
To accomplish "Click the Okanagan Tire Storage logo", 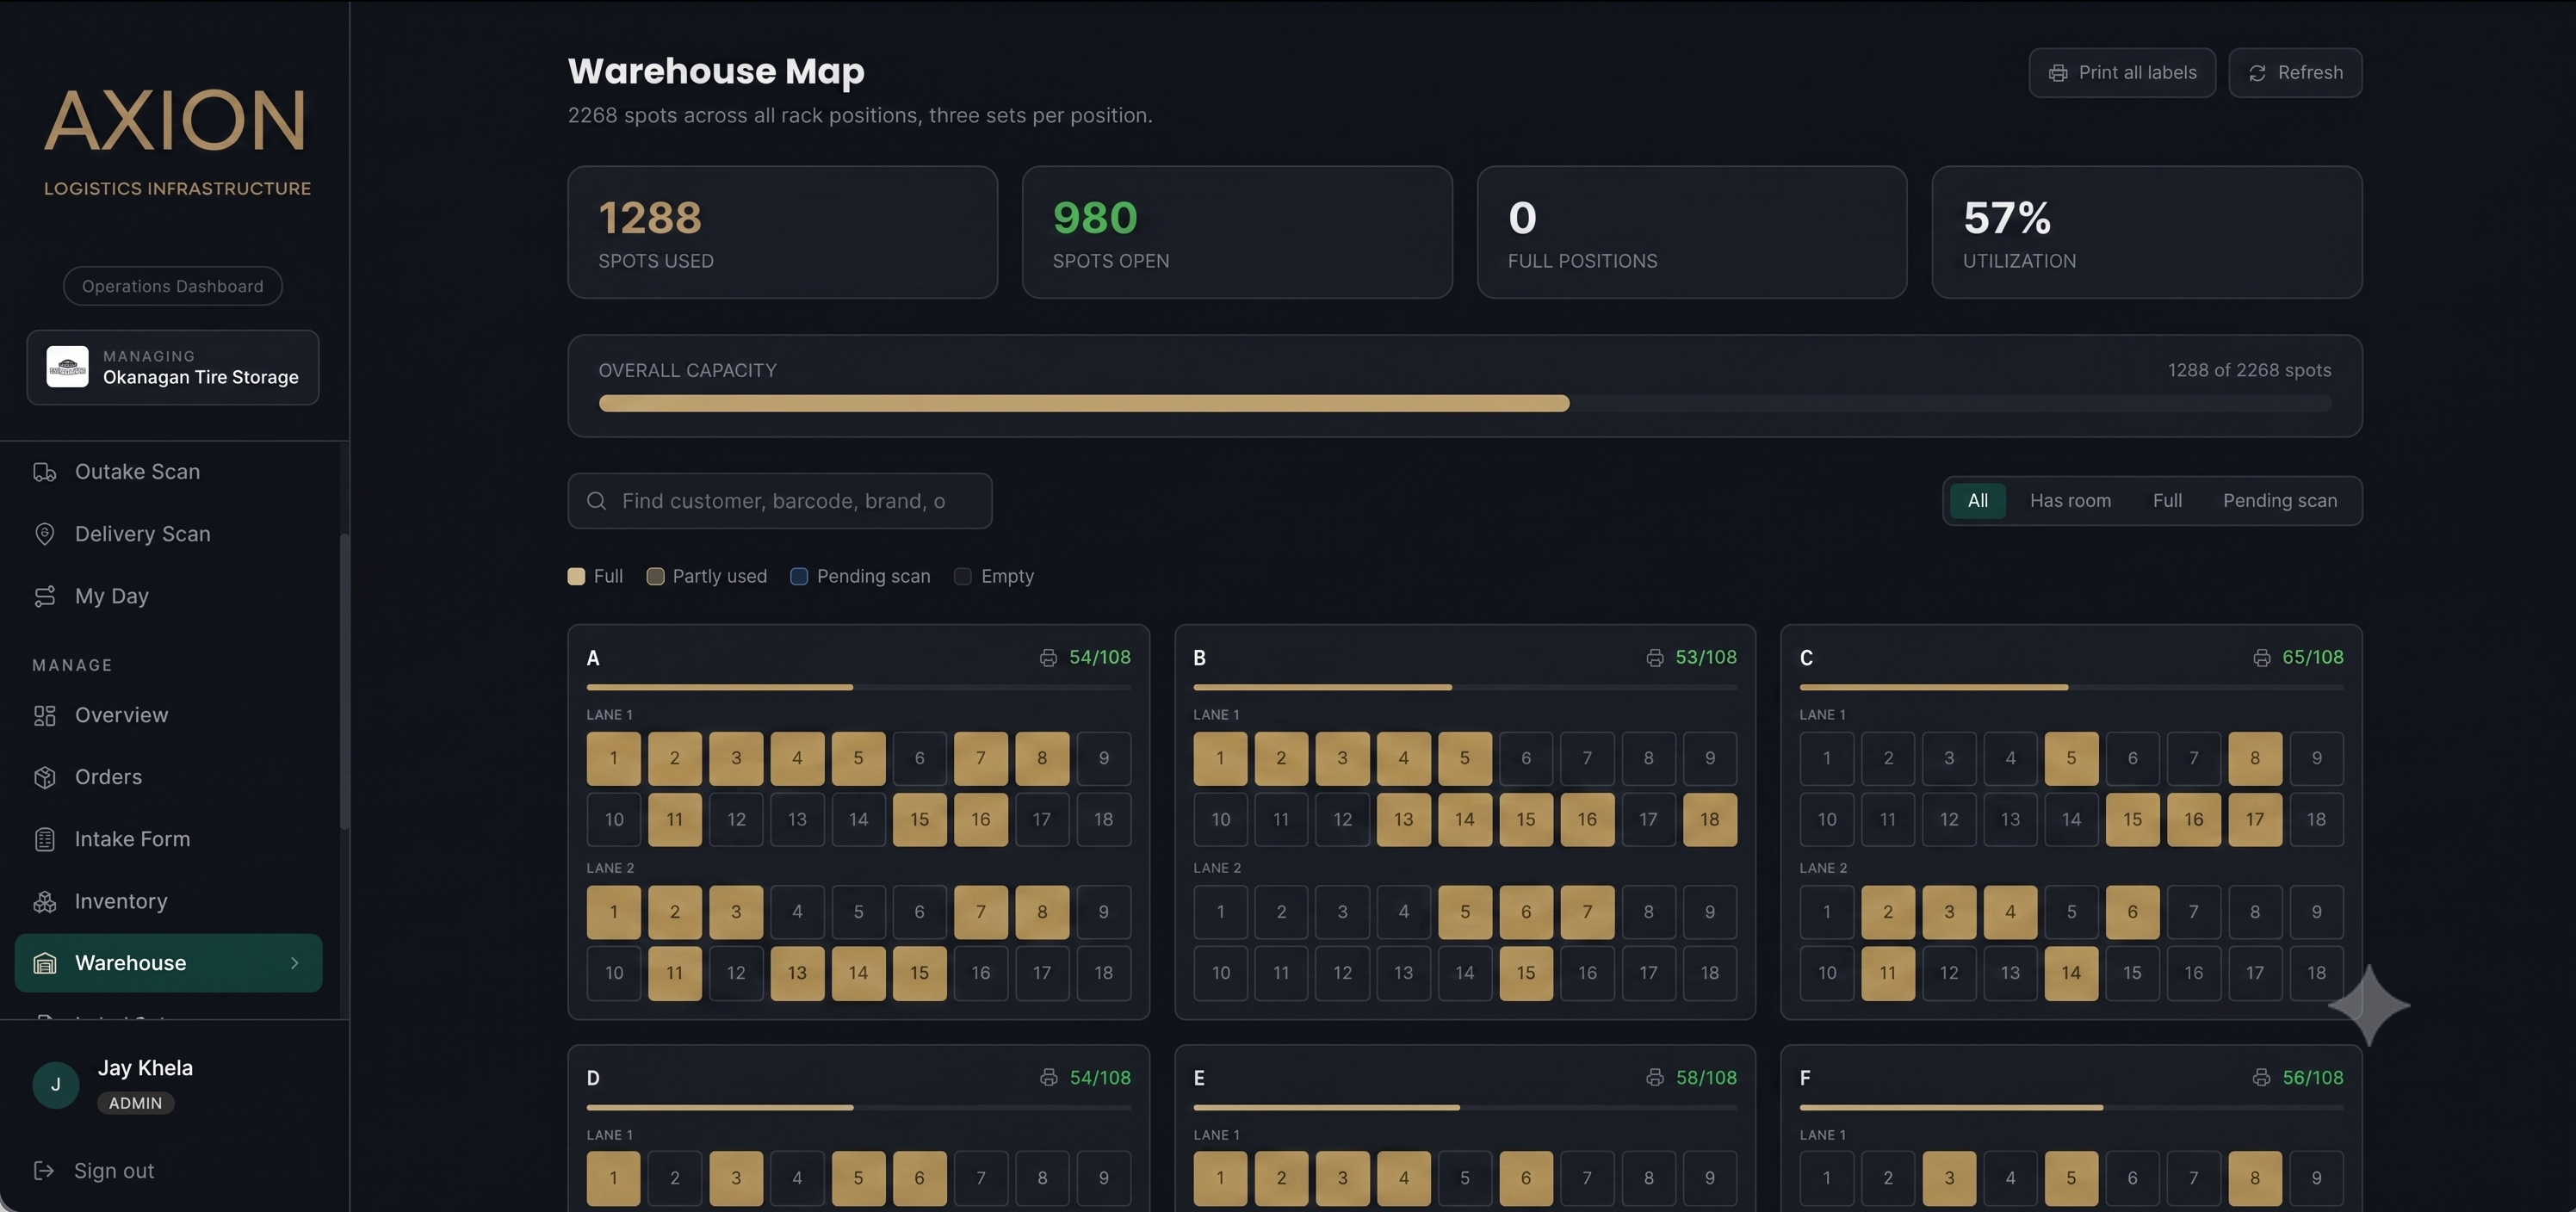I will (67, 367).
